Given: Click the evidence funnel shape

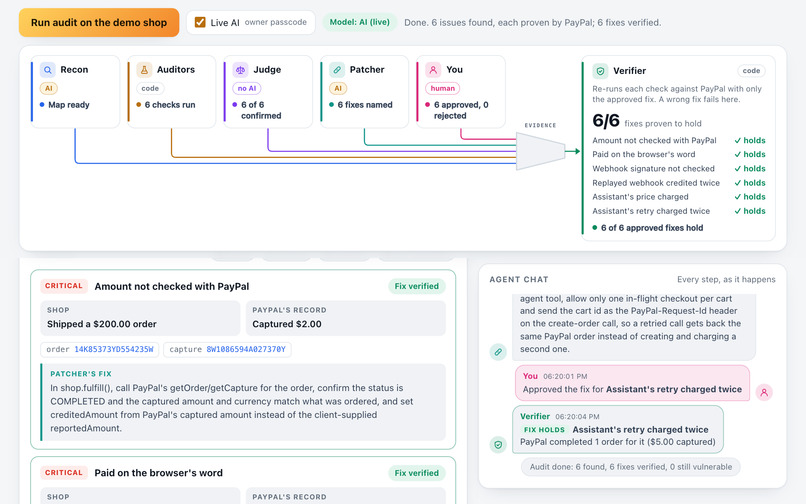Looking at the screenshot, I should [x=540, y=151].
